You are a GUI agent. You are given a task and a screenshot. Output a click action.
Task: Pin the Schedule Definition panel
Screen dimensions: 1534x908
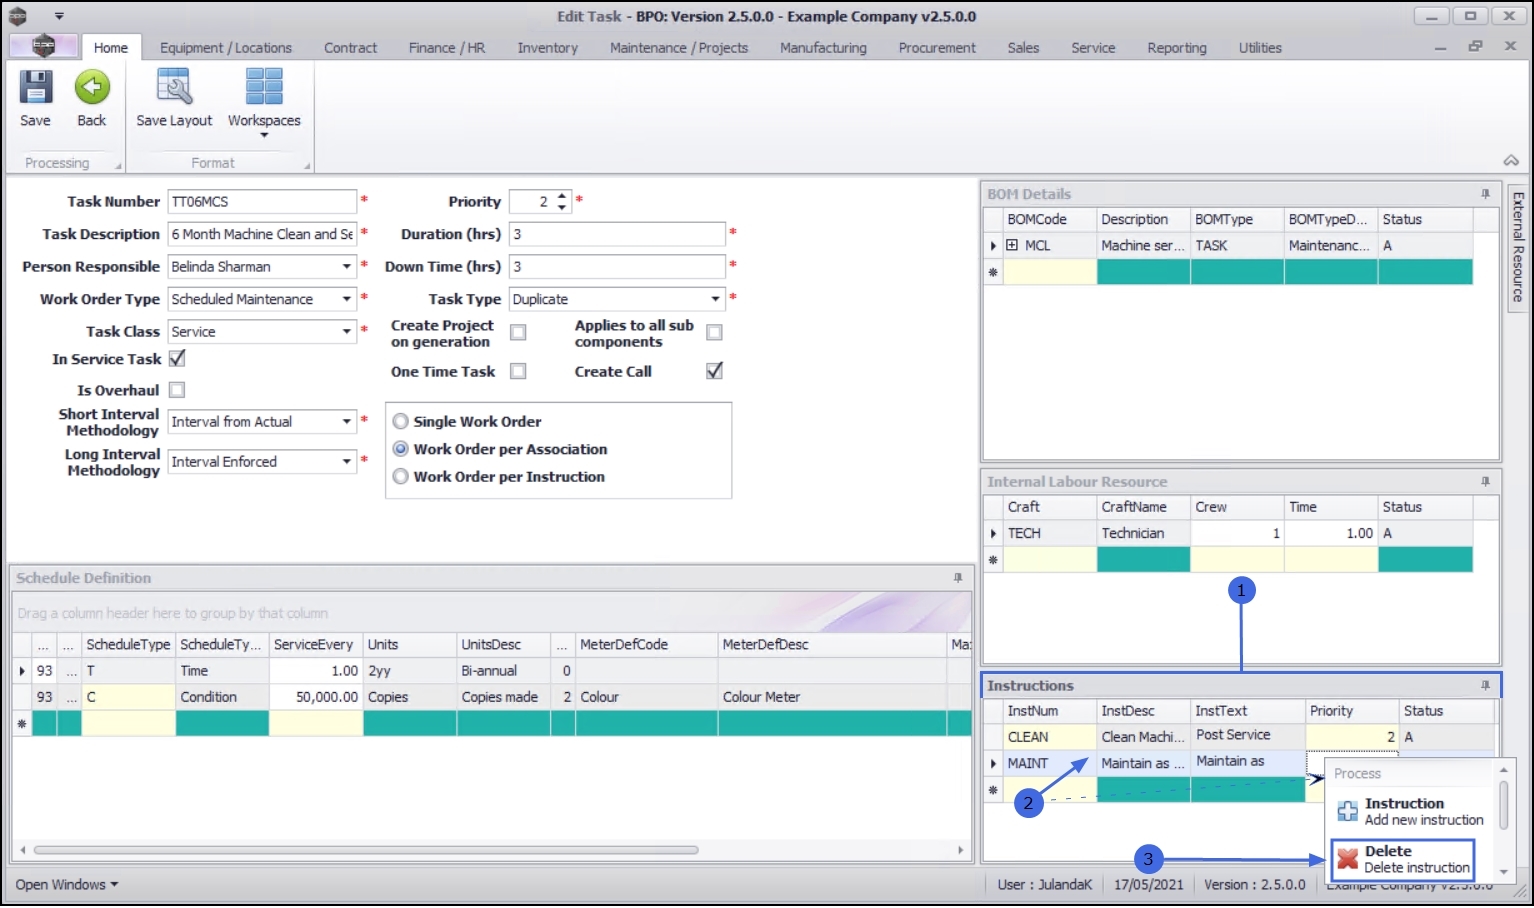[958, 578]
